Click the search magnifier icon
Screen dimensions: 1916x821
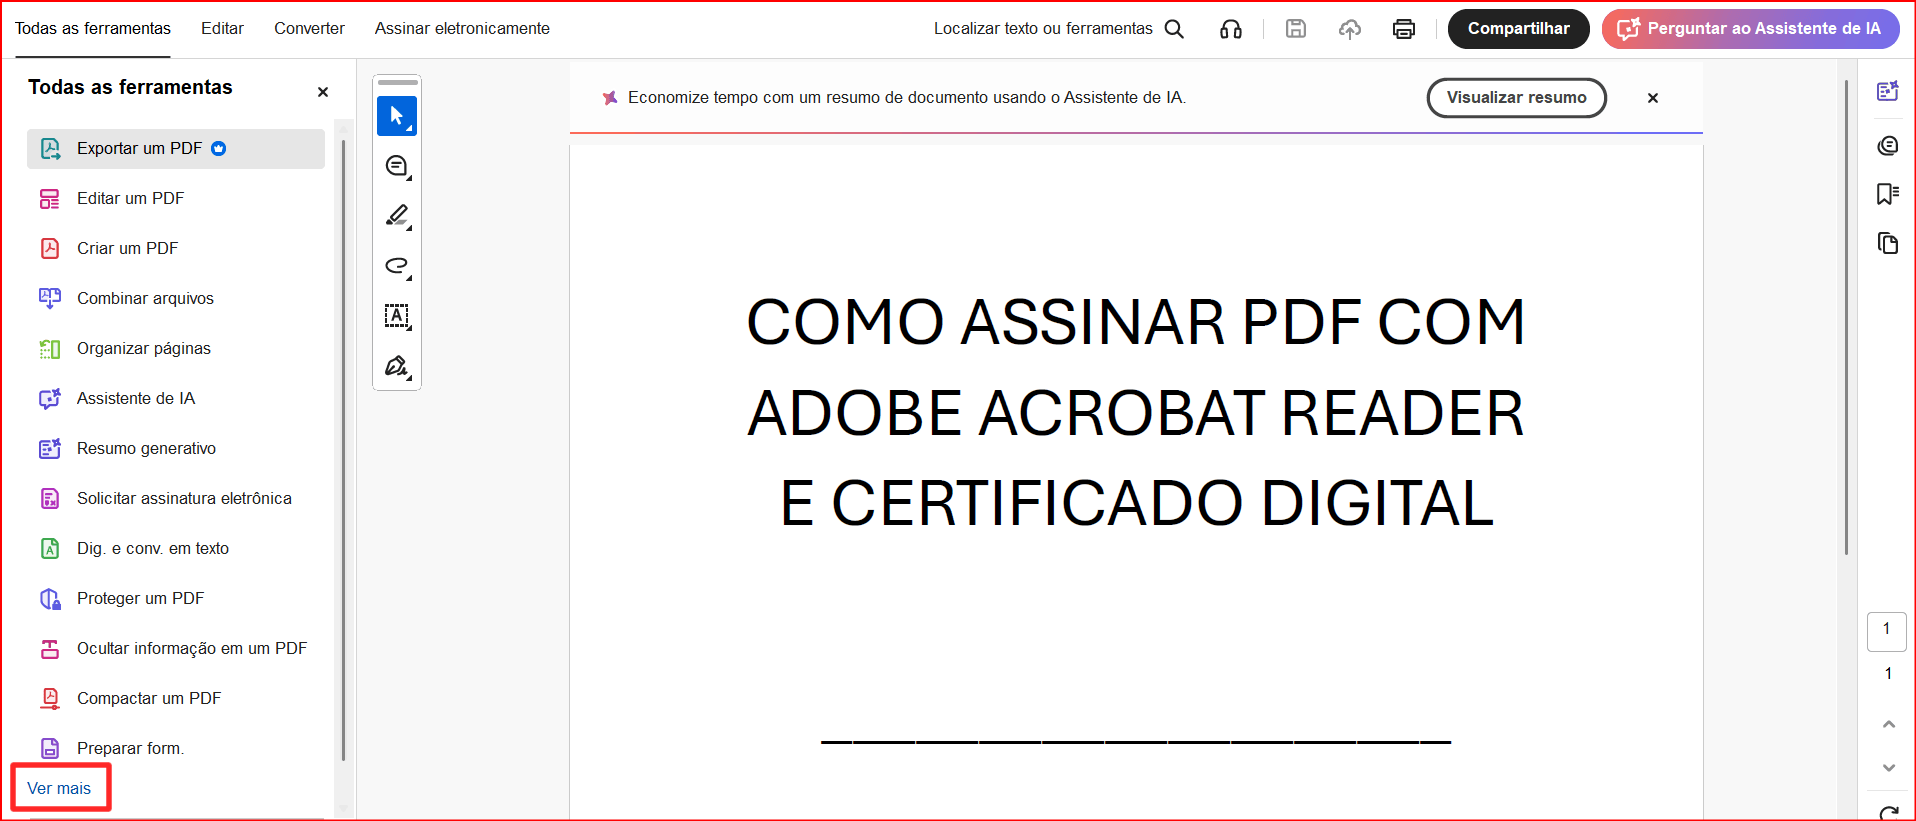(1174, 29)
